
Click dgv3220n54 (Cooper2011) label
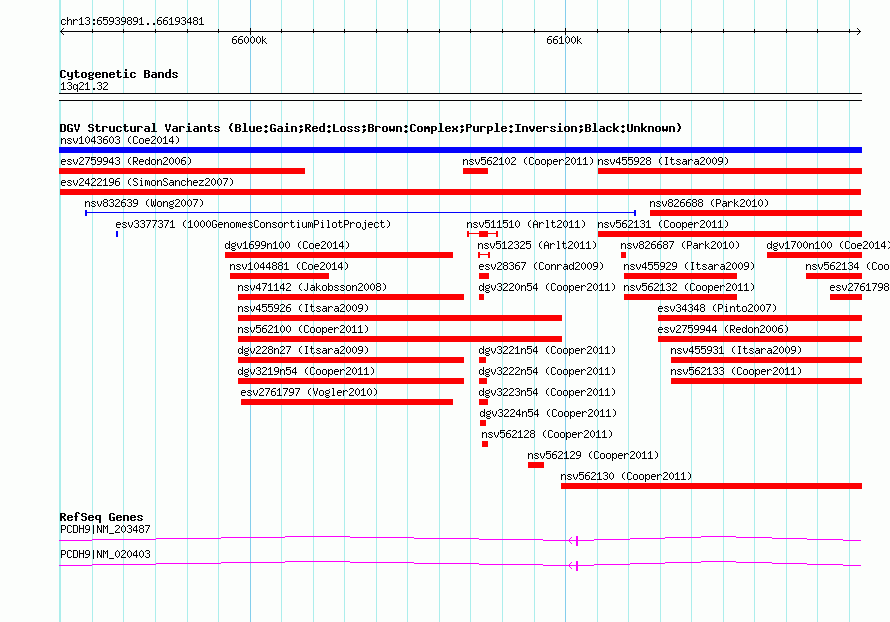547,287
